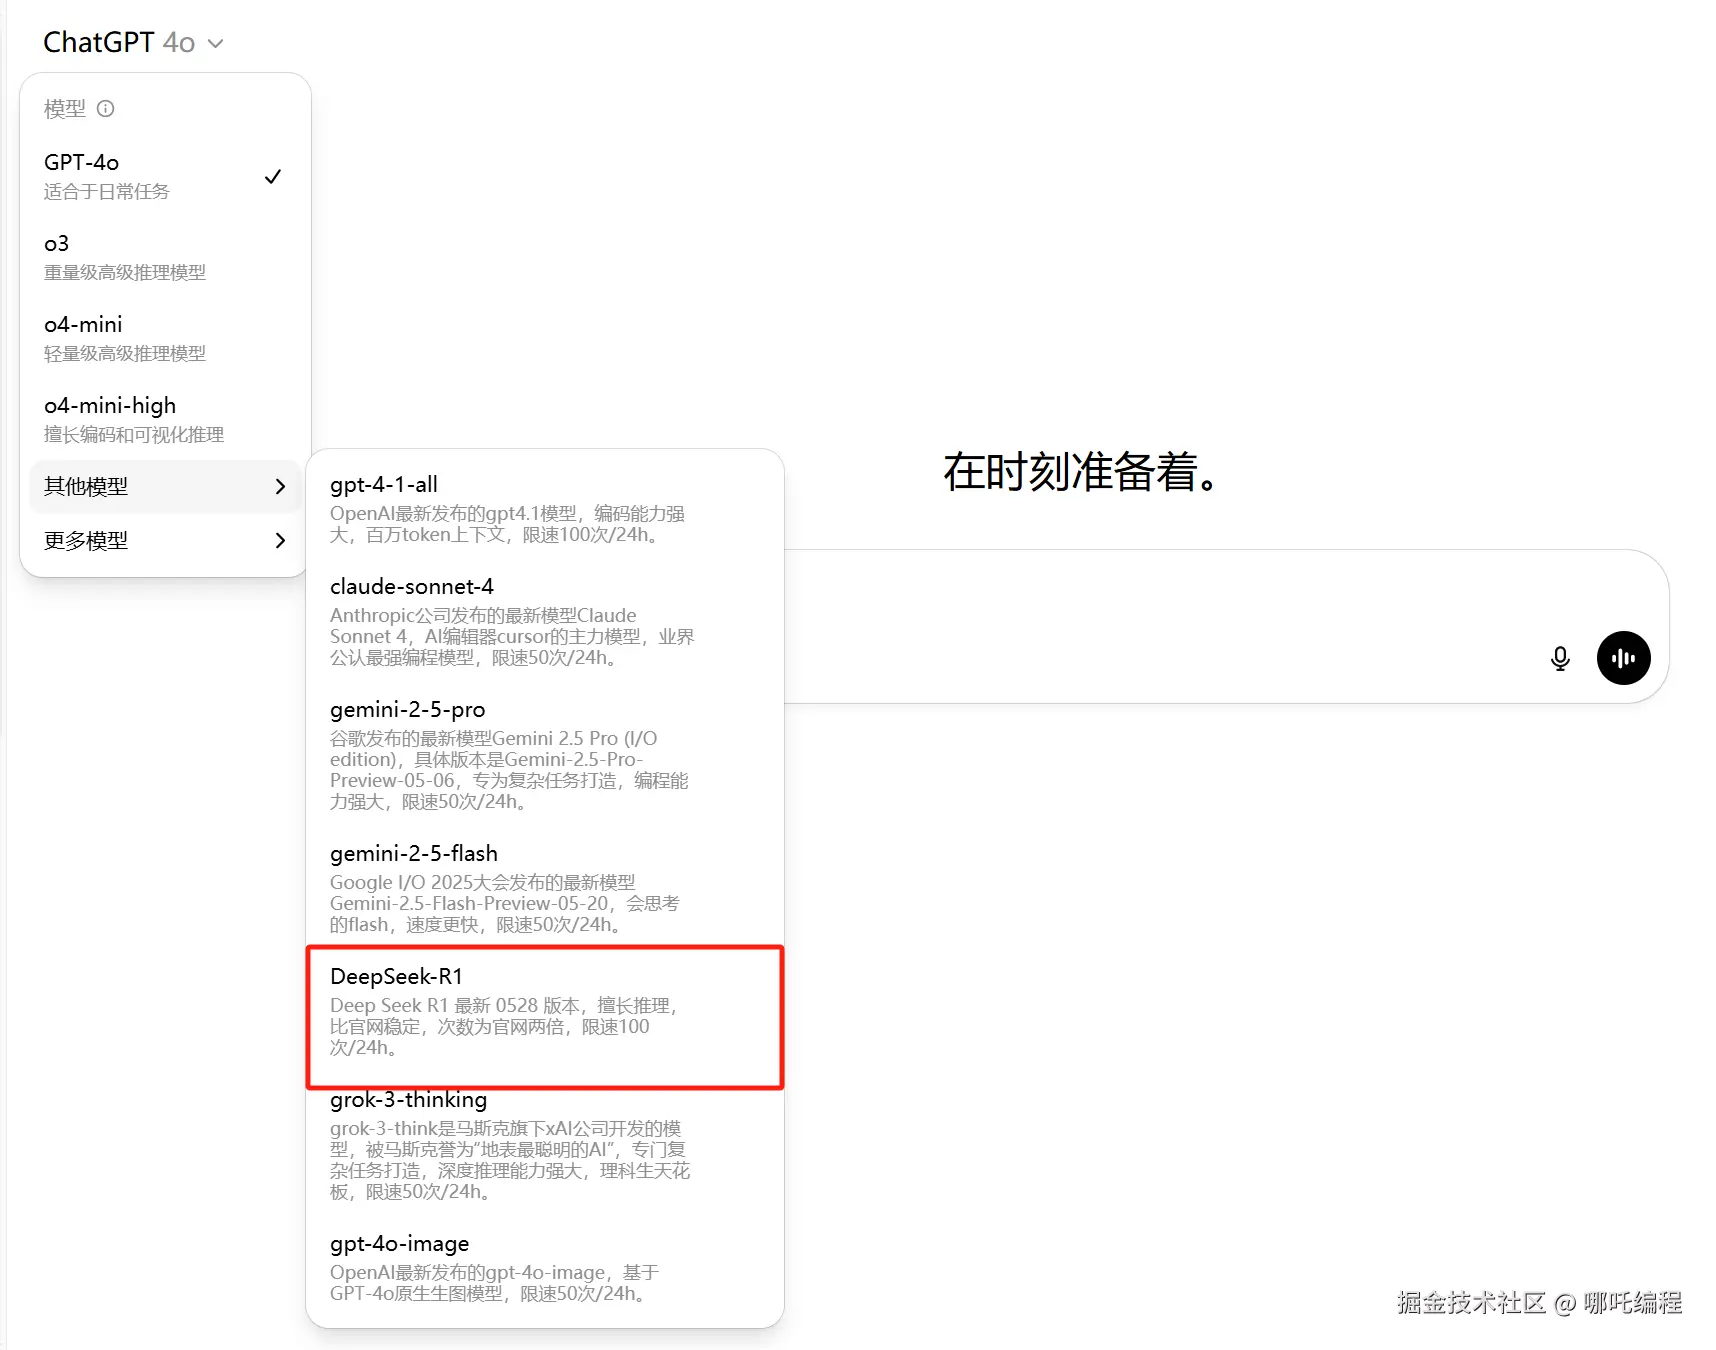Image resolution: width=1716 pixels, height=1350 pixels.
Task: Choose the grok-3-thinking model
Action: (x=545, y=1145)
